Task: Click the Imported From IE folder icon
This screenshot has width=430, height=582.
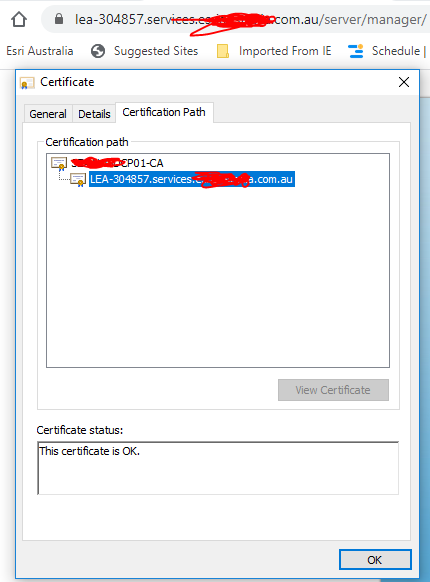Action: (x=223, y=51)
